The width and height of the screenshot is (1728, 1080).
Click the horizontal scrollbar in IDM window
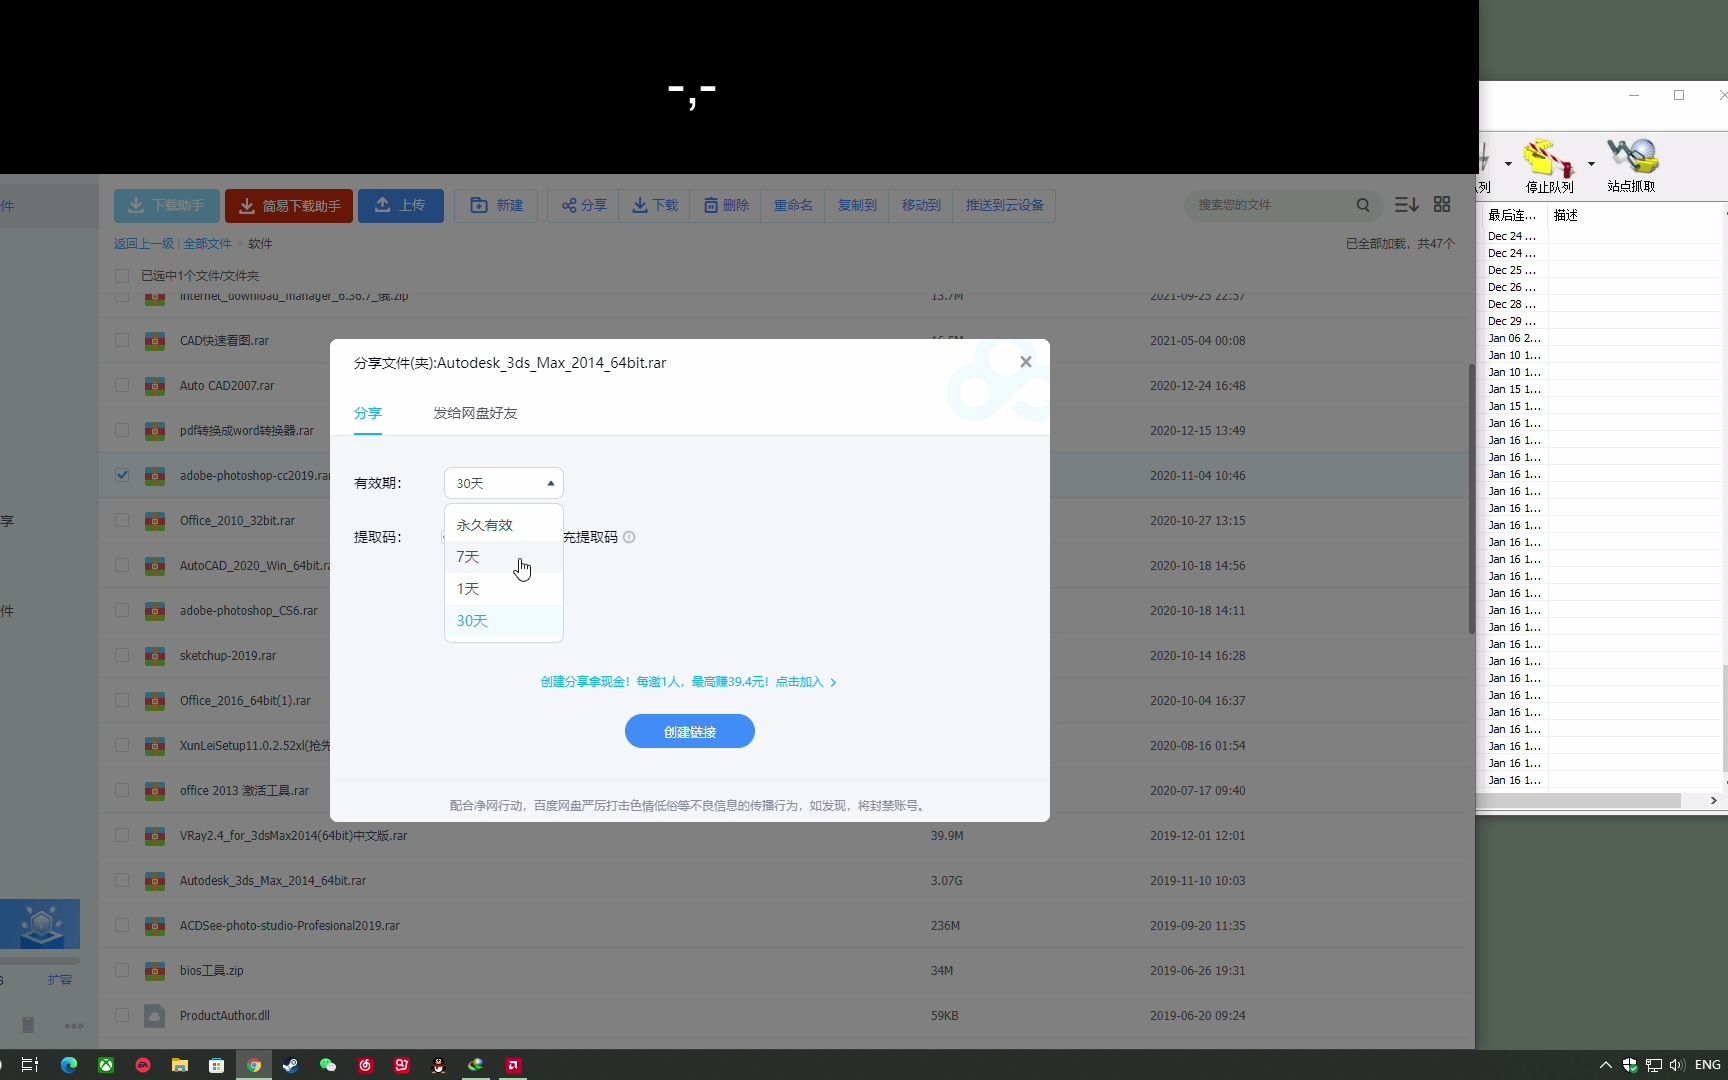point(1580,801)
